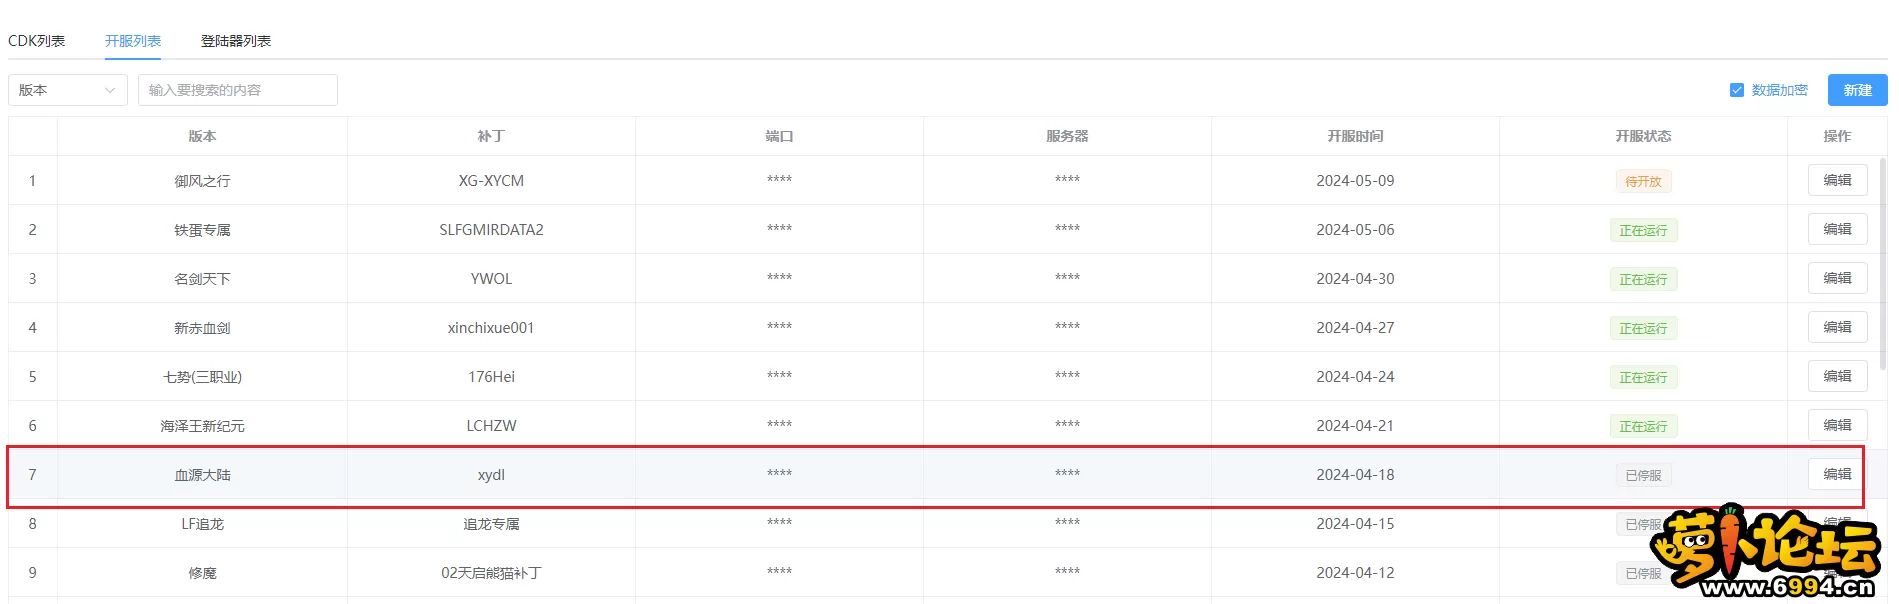Click the LCHZW patch cell

click(491, 426)
